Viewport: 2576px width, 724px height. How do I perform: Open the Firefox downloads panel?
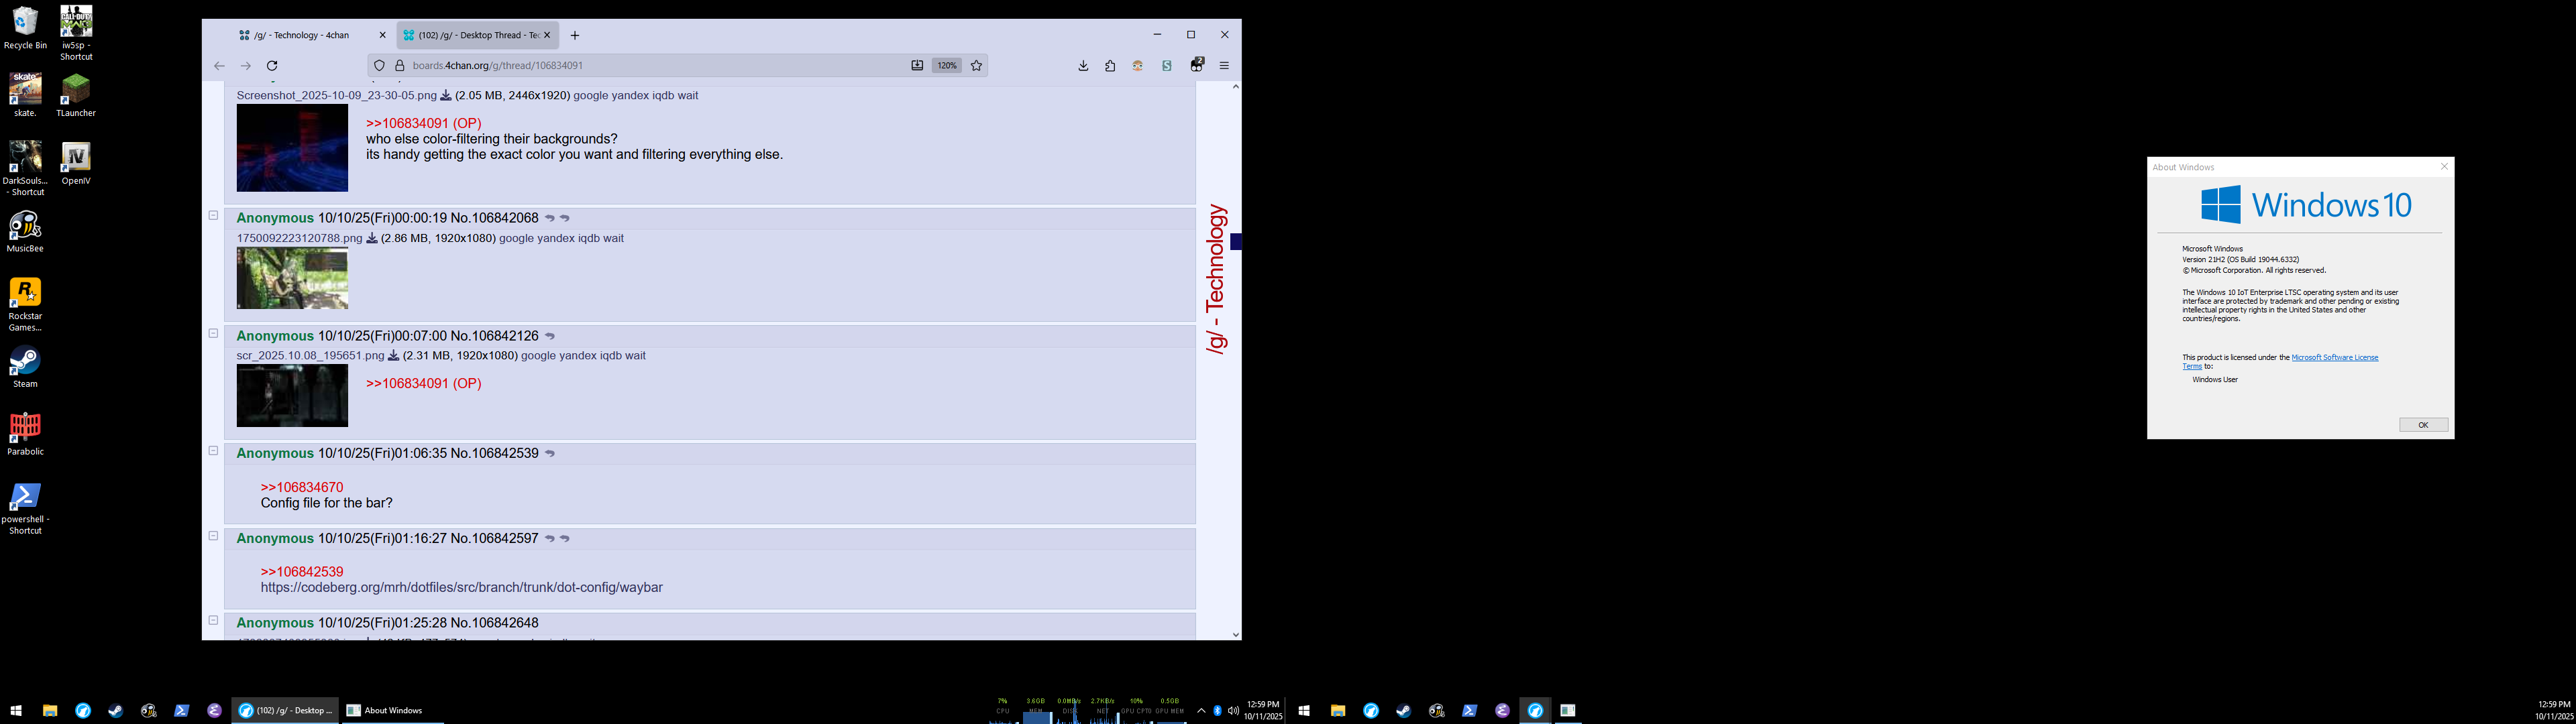click(1083, 66)
